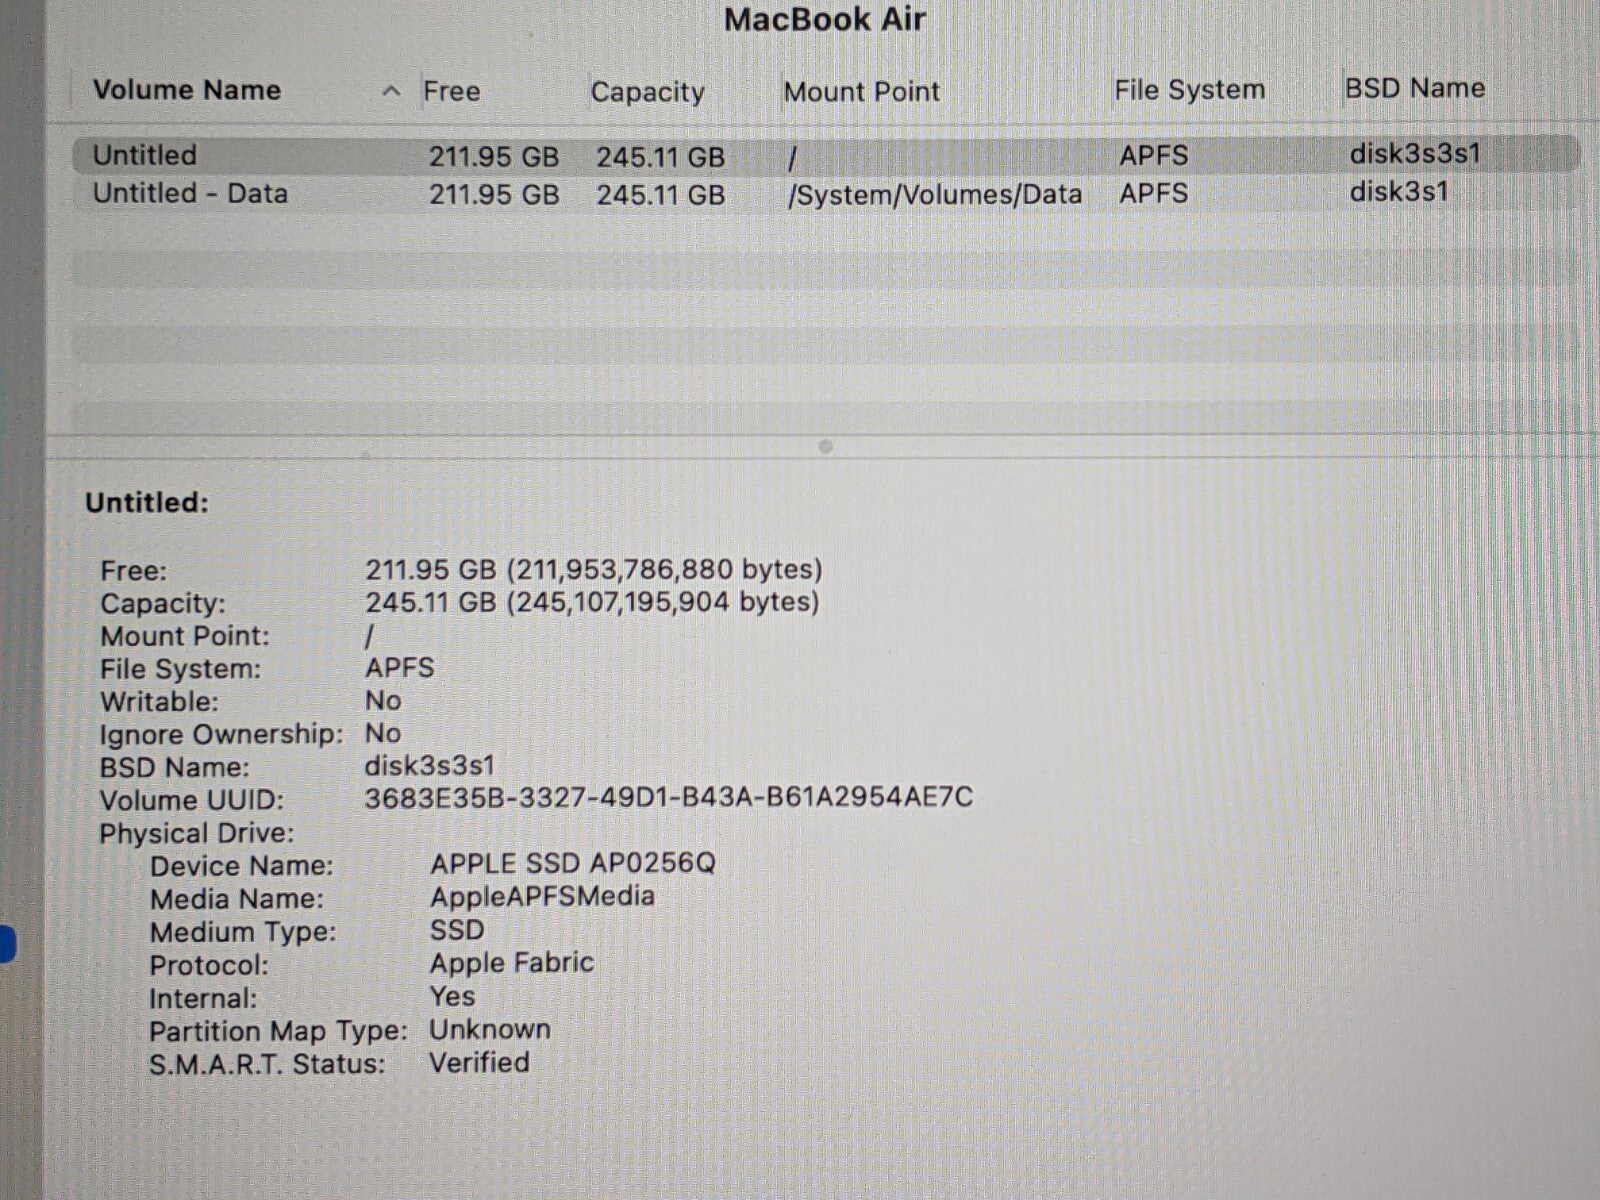Click the Free bytes value in details
This screenshot has width=1600, height=1200.
pyautogui.click(x=593, y=569)
